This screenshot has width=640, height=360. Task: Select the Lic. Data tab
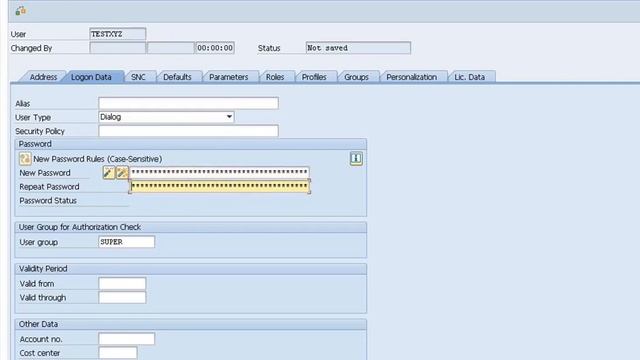tap(470, 77)
